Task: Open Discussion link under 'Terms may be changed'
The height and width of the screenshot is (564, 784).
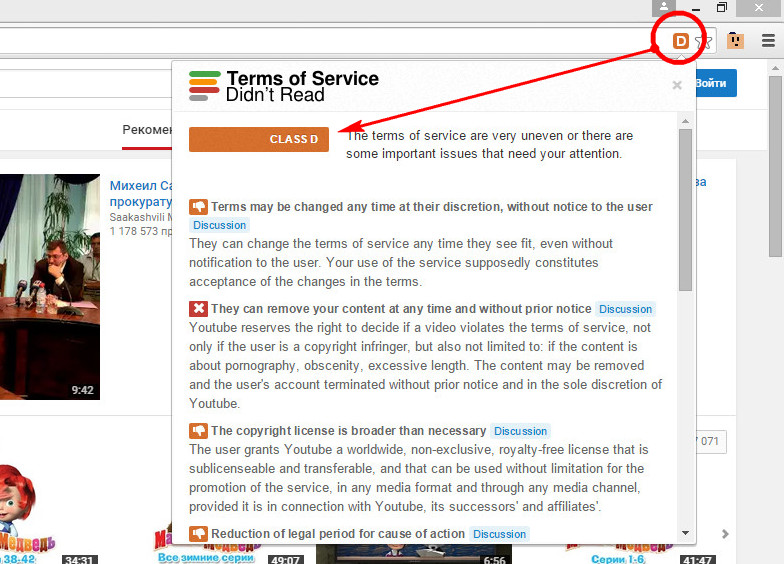Action: coord(220,225)
